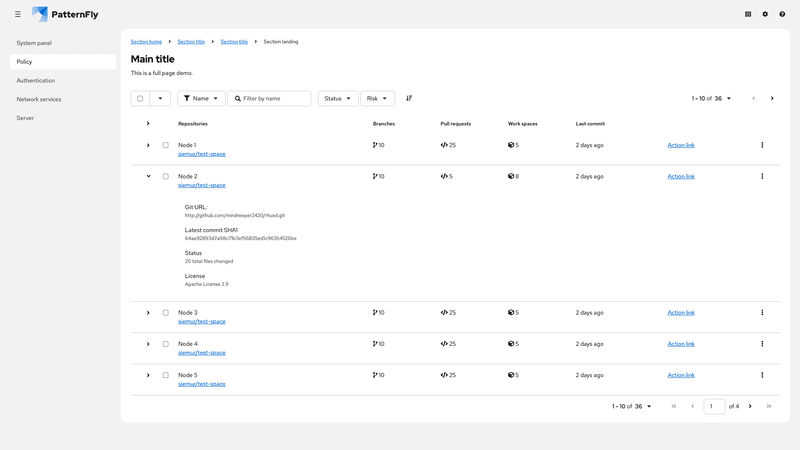Open kebab actions menu for Node 3

click(762, 312)
